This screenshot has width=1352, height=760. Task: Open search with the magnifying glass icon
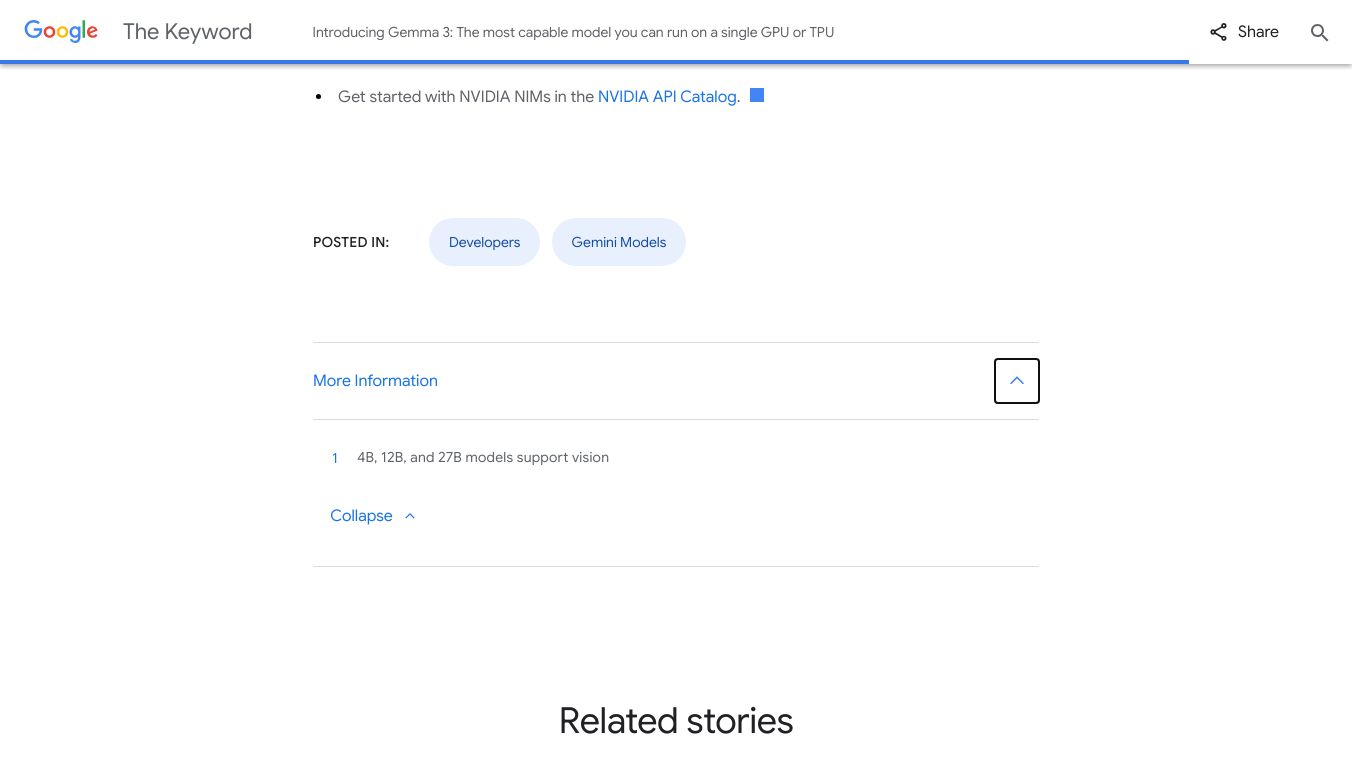[1319, 32]
